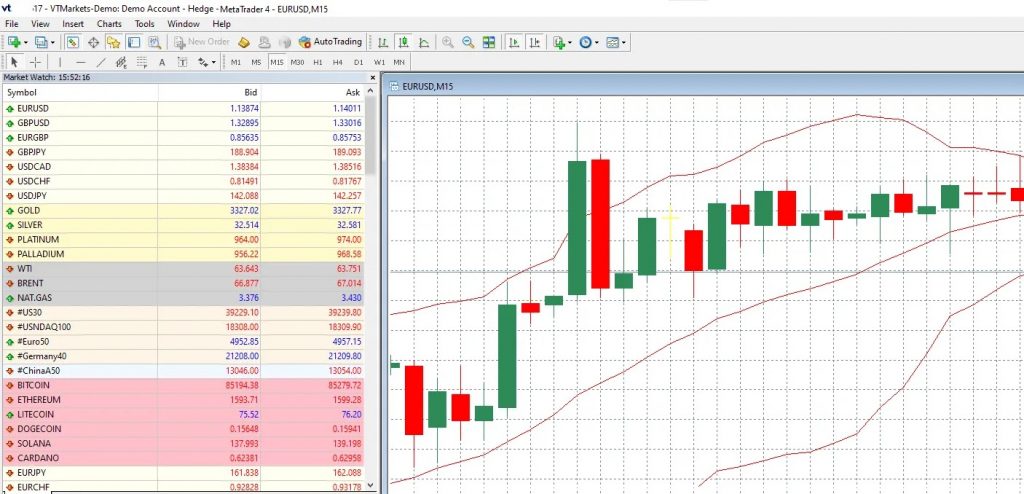Open the Templates dropdown arrow
This screenshot has width=1024, height=494.
point(624,42)
